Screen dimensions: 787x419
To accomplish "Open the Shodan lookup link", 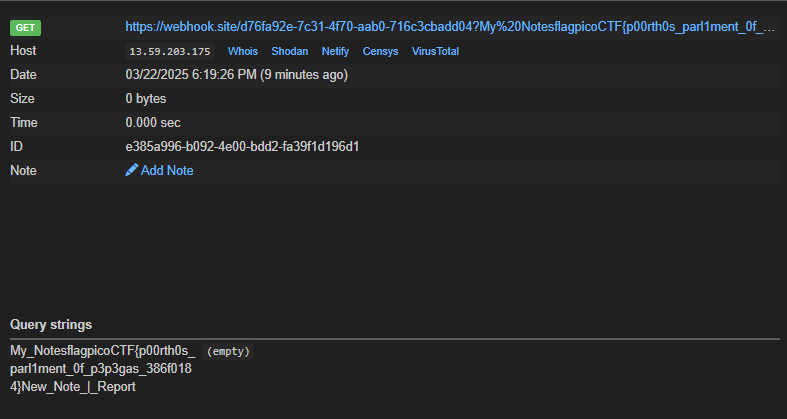I will pos(290,51).
